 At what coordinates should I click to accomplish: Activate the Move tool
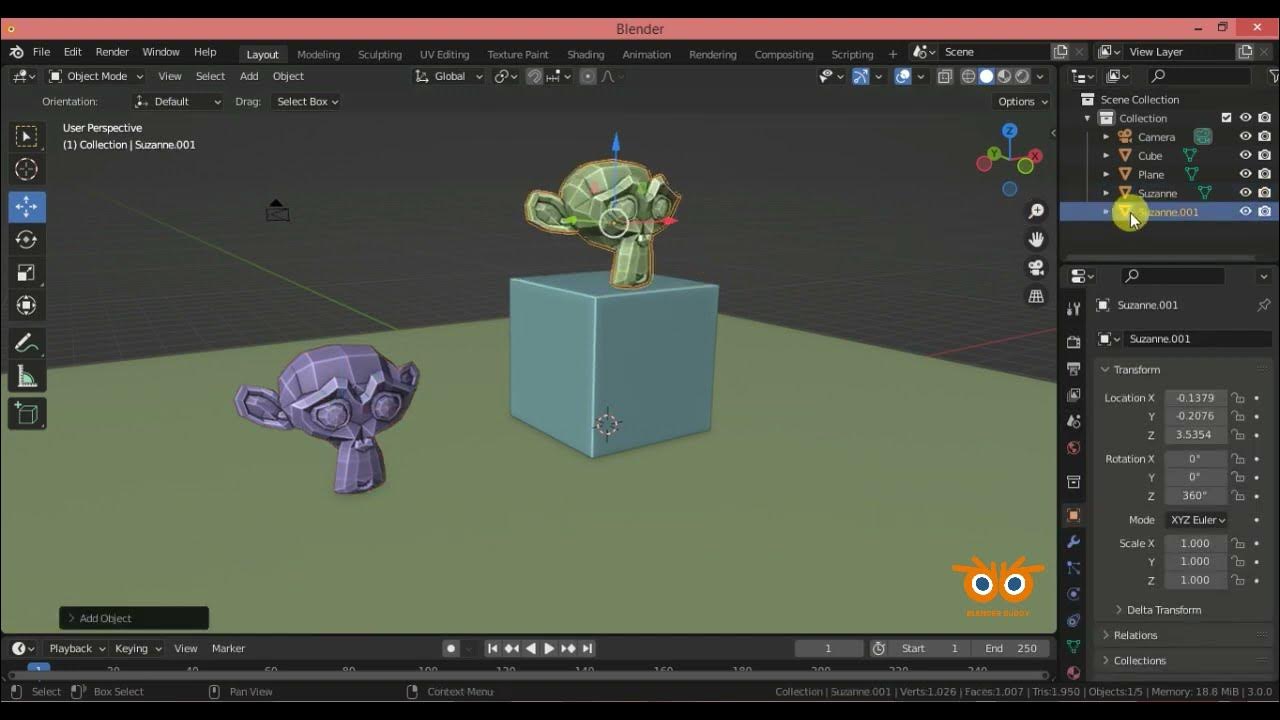pos(27,207)
